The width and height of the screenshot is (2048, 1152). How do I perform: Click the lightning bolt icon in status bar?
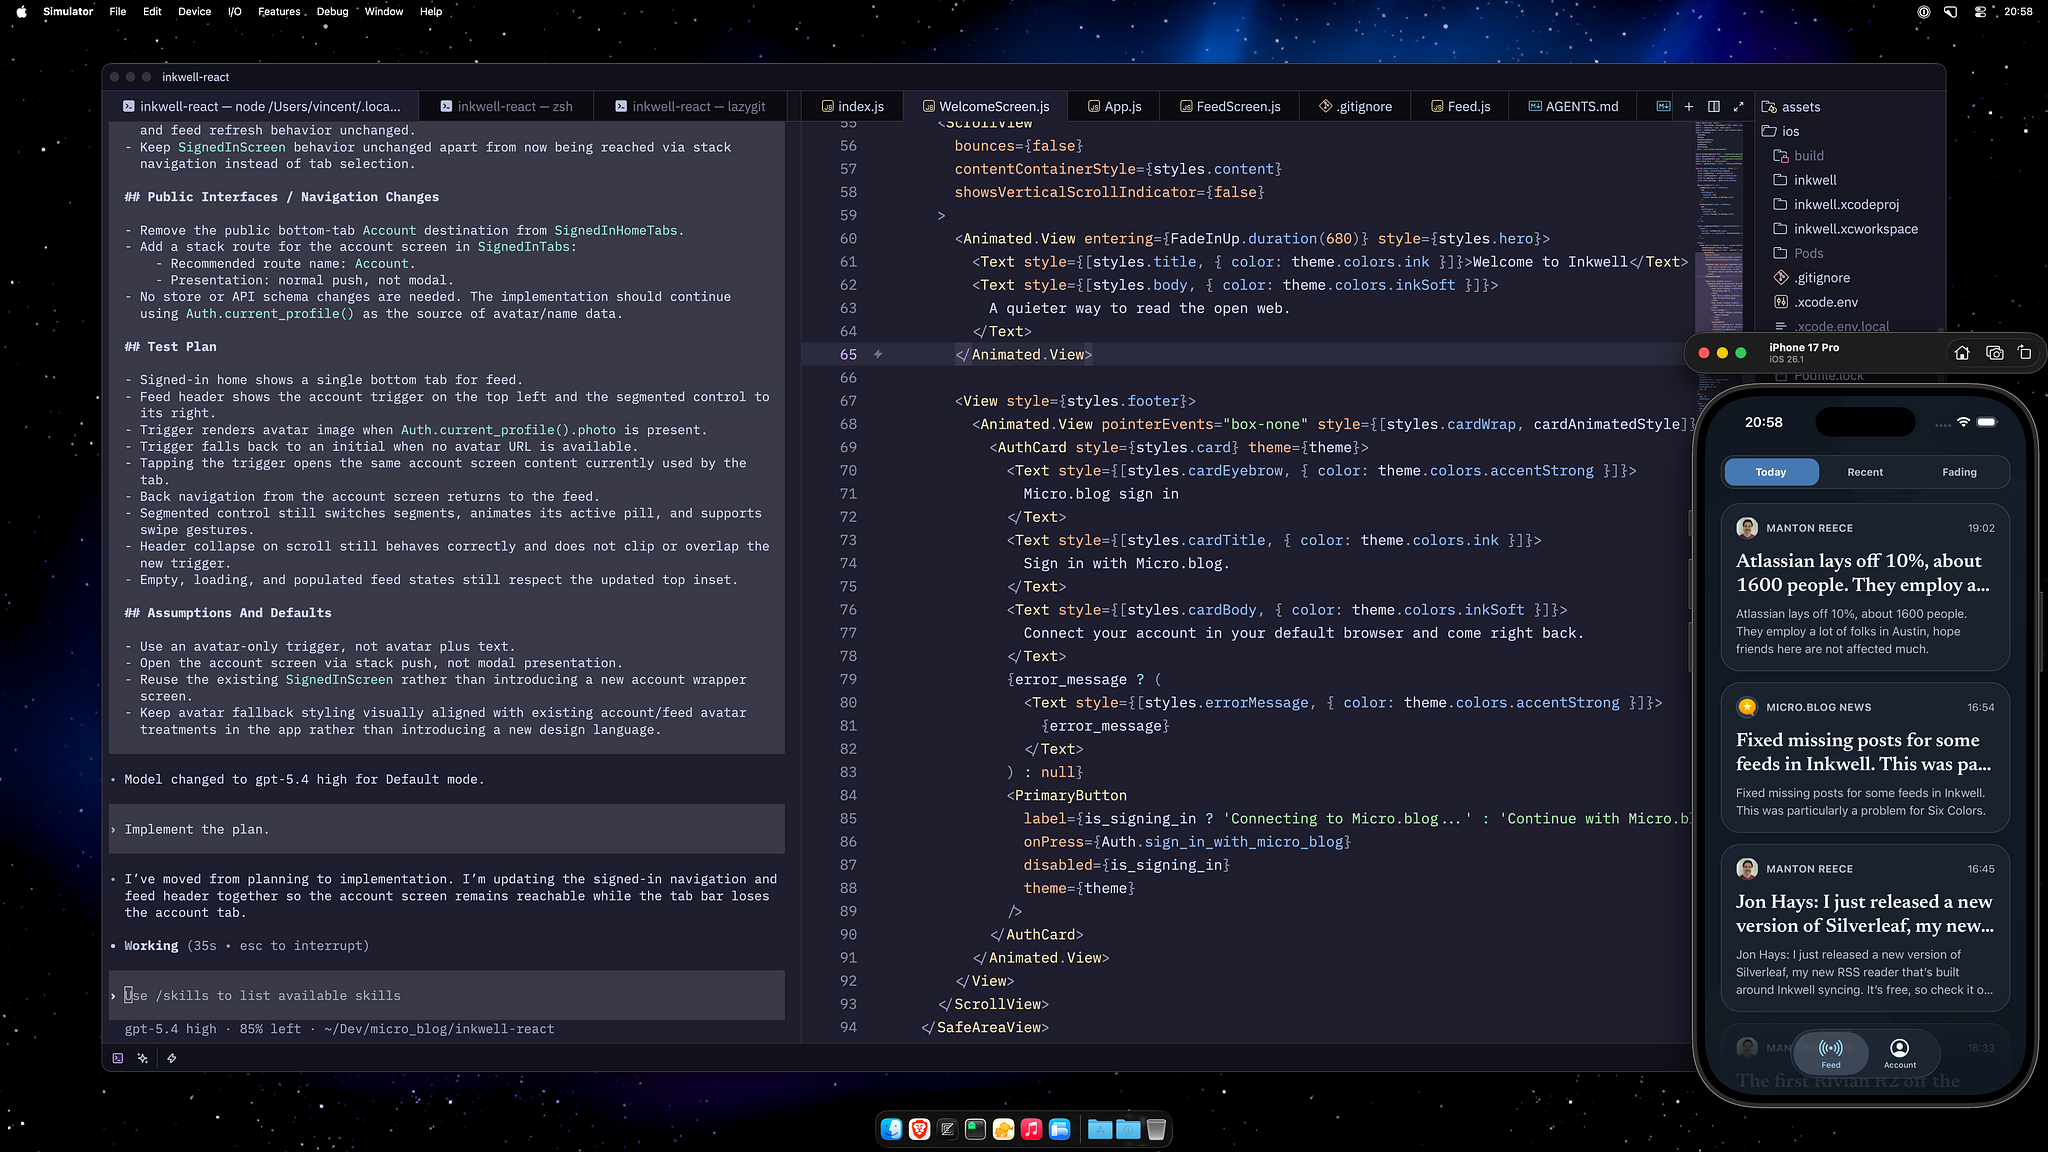pyautogui.click(x=172, y=1058)
